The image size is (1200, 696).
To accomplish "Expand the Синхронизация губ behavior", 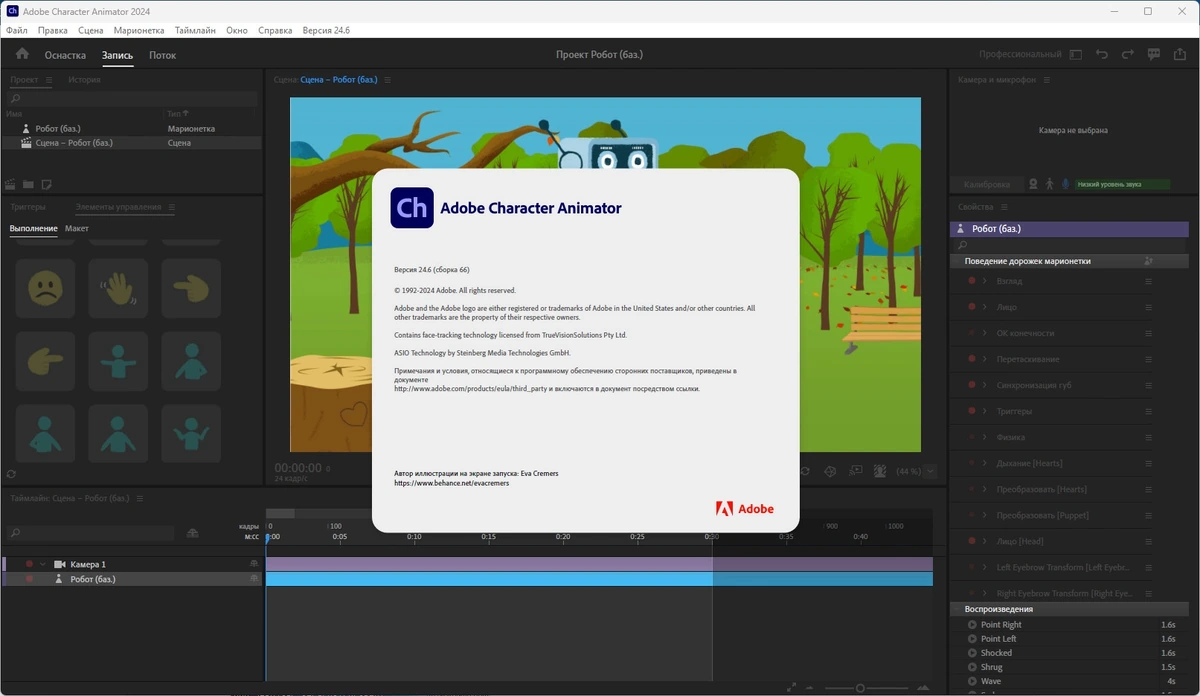I will click(985, 385).
